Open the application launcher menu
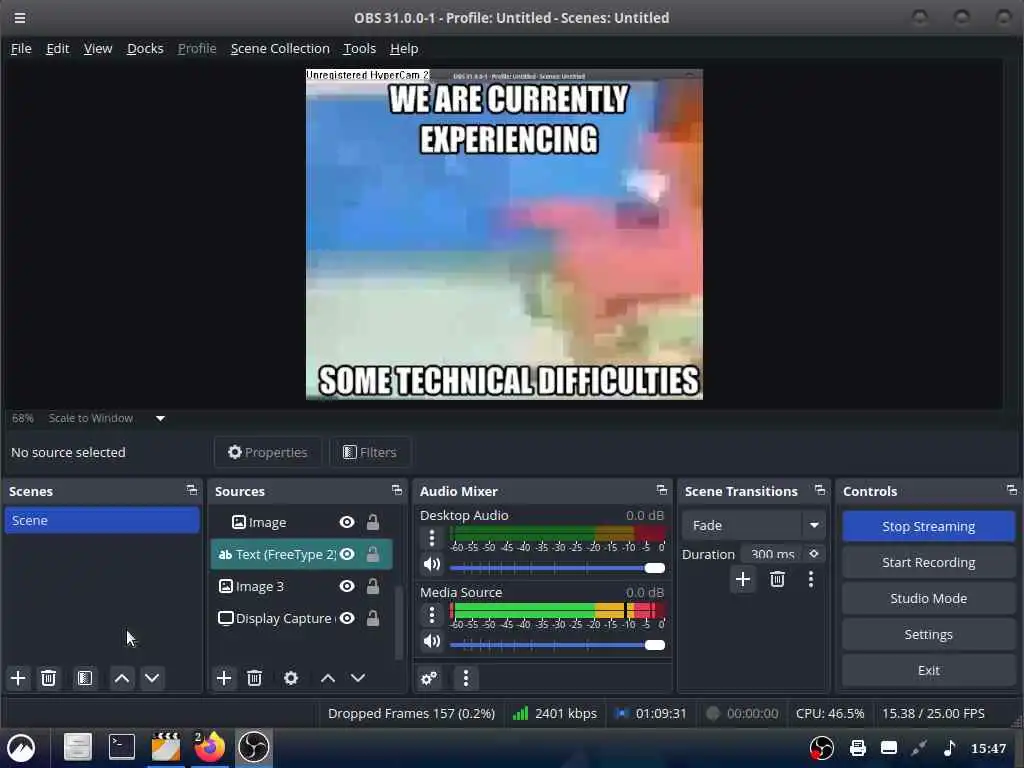The height and width of the screenshot is (768, 1024). [x=21, y=747]
